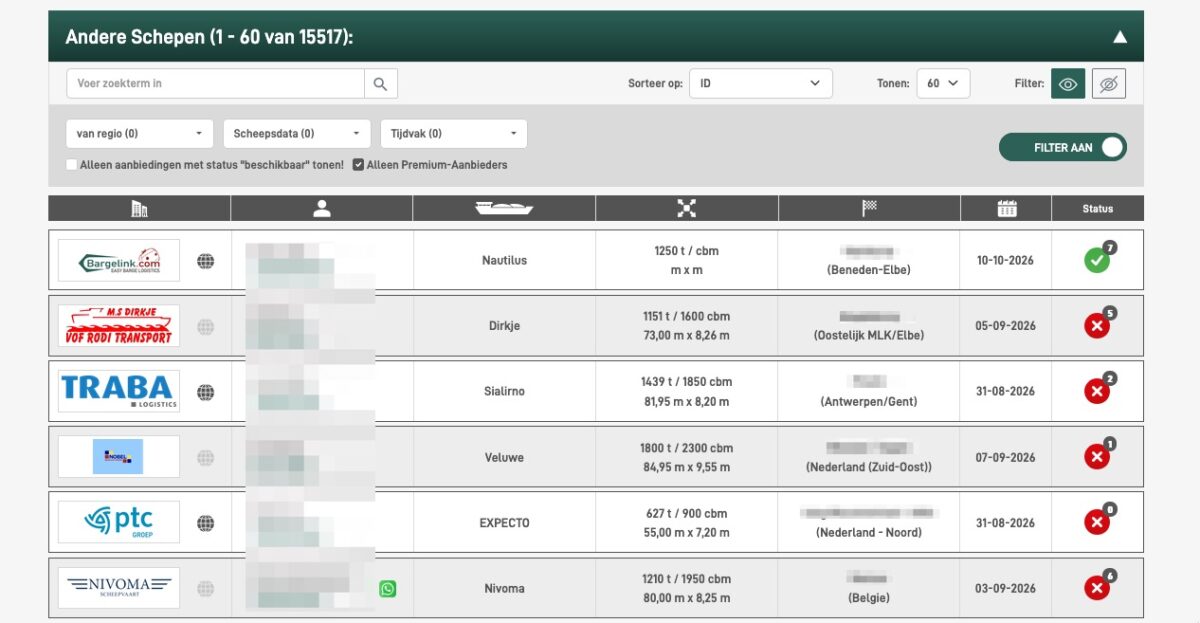1200x623 pixels.
Task: Sort by the dimensions column icon
Action: (x=686, y=208)
